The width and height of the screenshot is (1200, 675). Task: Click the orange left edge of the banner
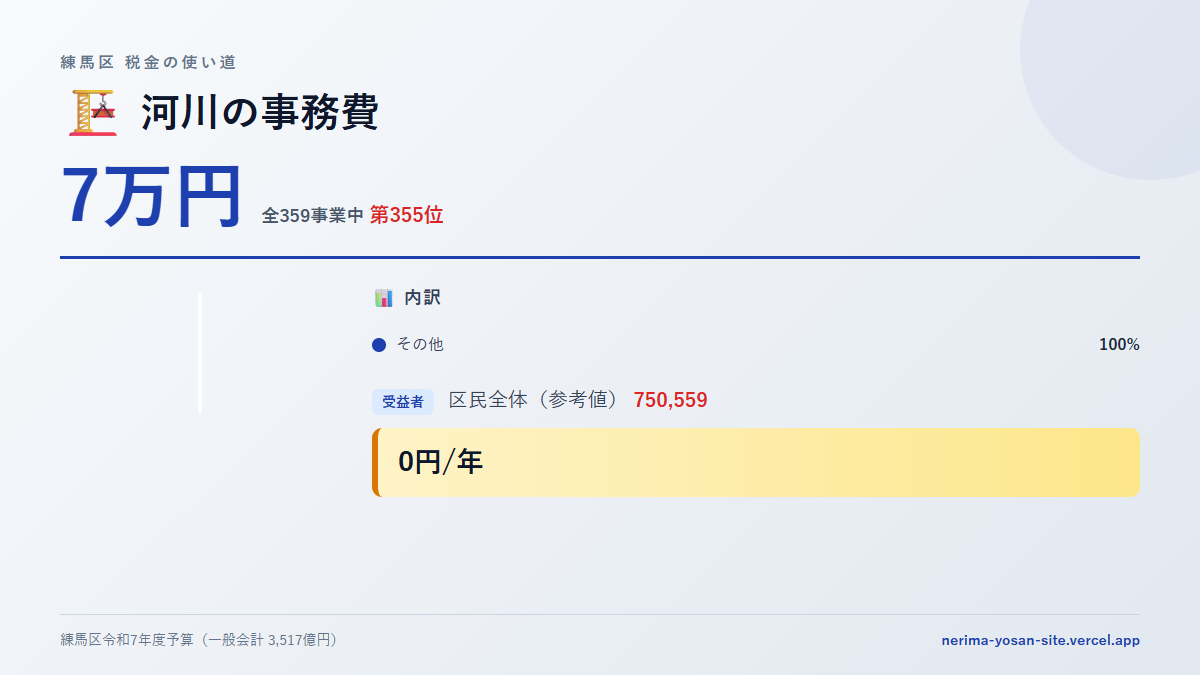375,462
